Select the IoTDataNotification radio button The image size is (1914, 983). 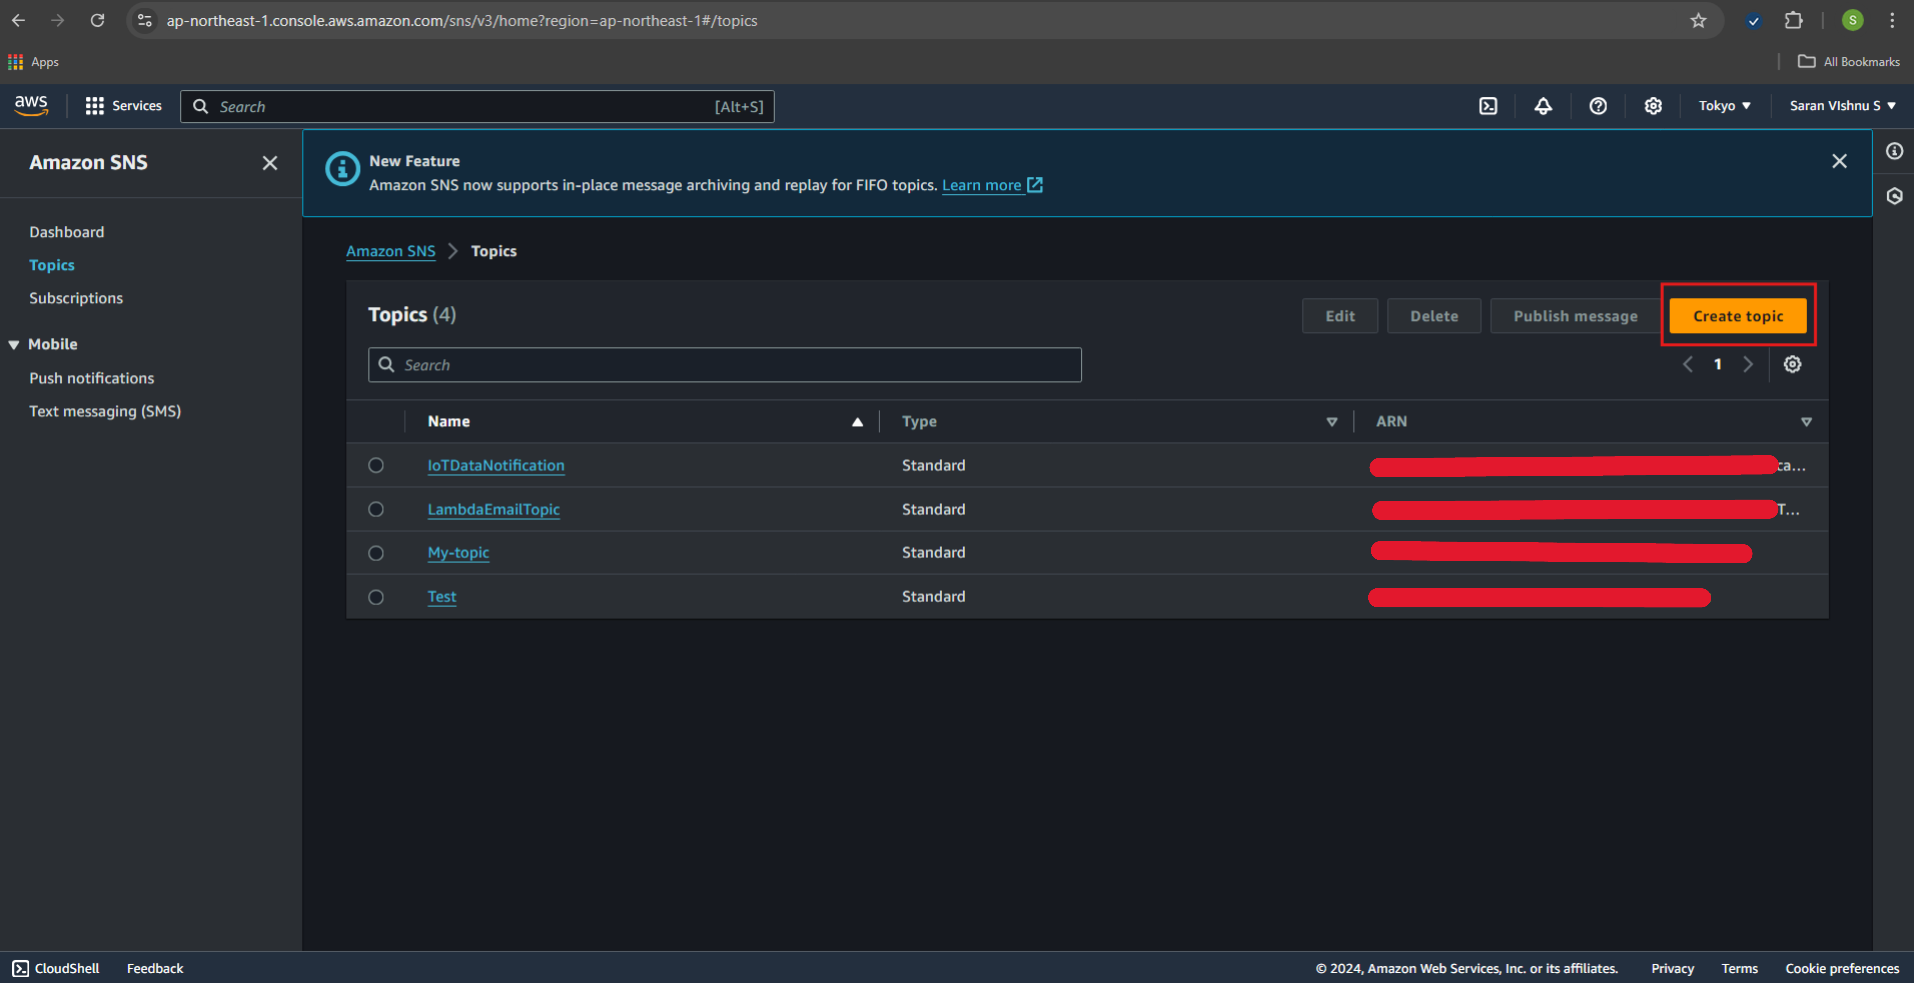(x=376, y=466)
